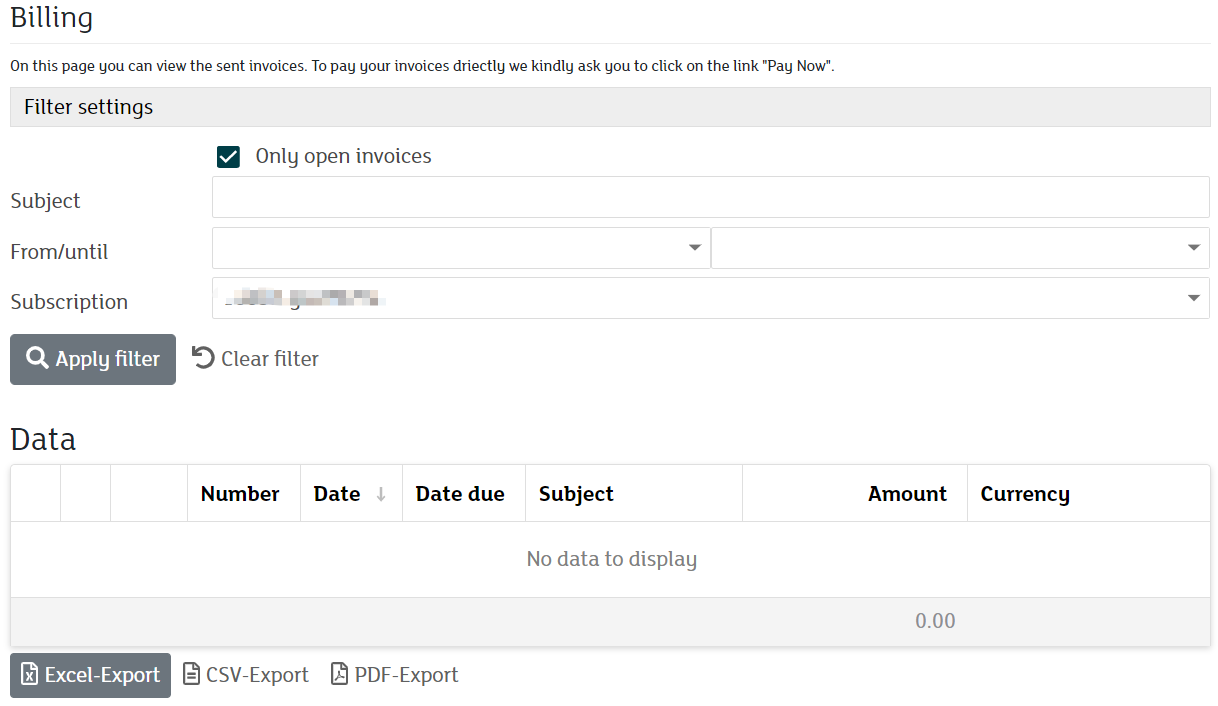
Task: Open the until date dropdown arrow
Action: (1193, 248)
